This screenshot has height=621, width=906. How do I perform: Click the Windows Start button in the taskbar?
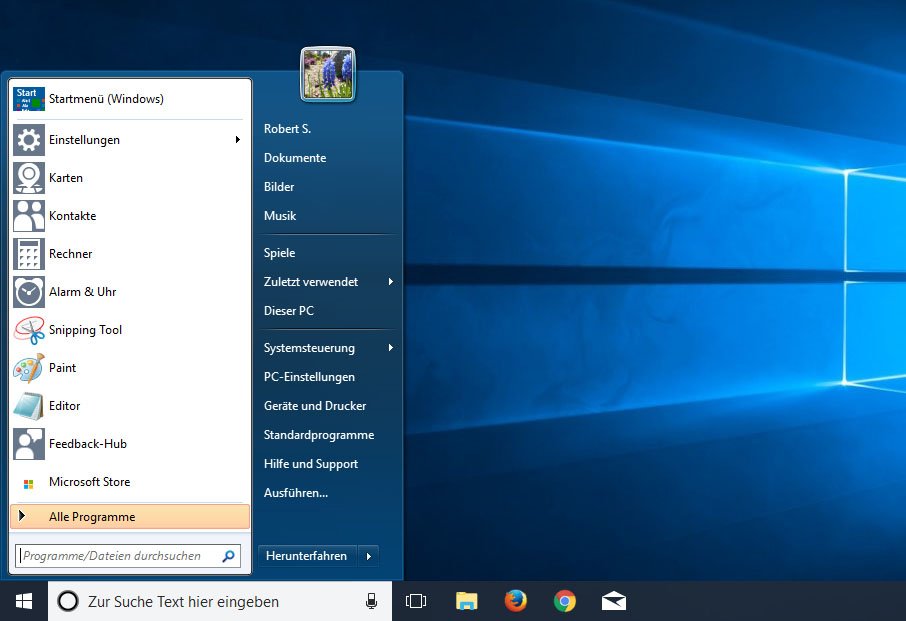click(24, 601)
